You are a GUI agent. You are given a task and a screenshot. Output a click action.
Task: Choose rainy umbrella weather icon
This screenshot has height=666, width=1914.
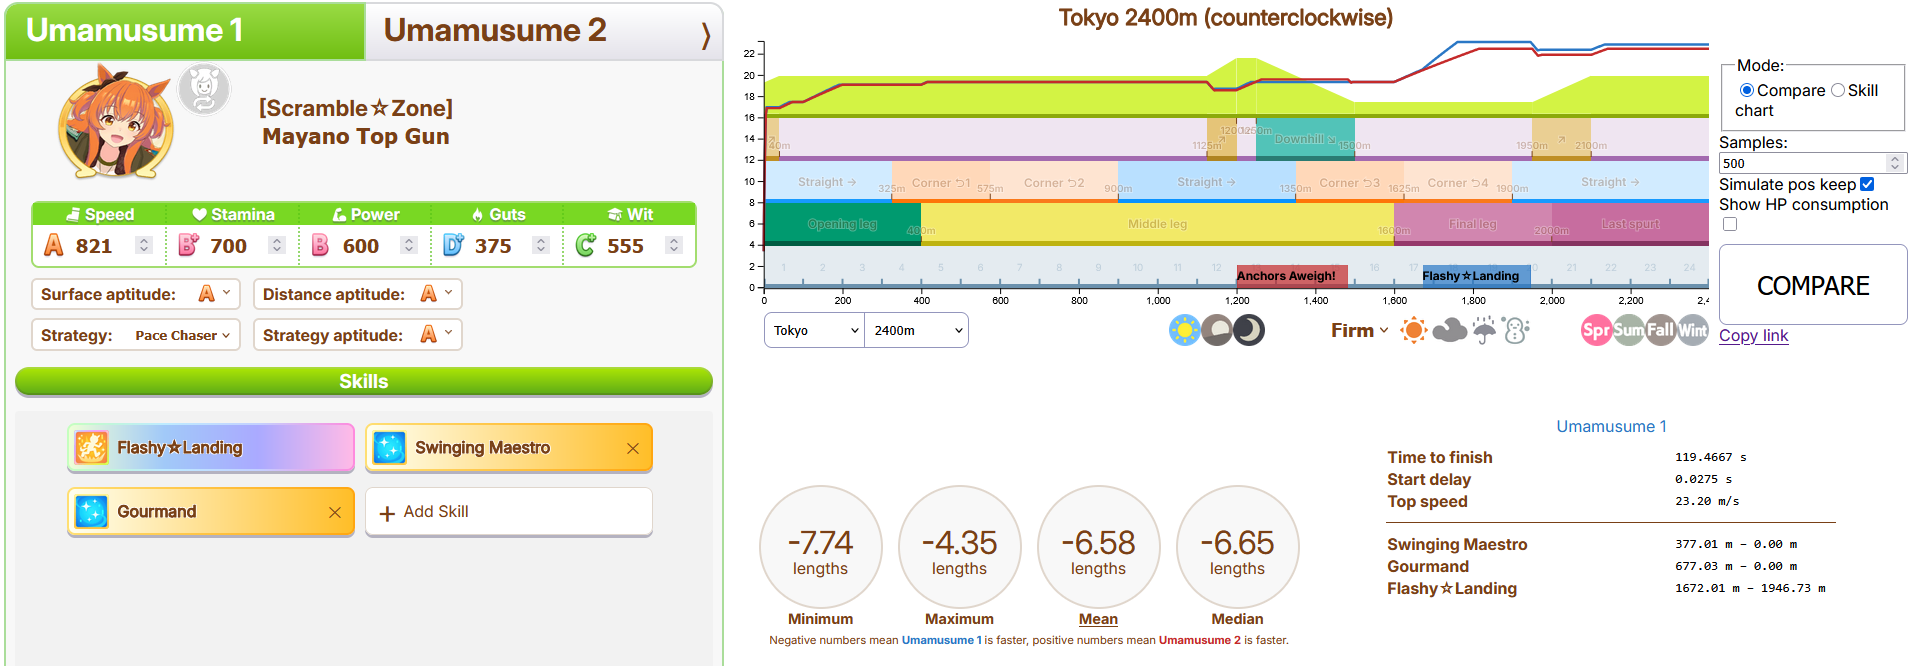point(1484,330)
